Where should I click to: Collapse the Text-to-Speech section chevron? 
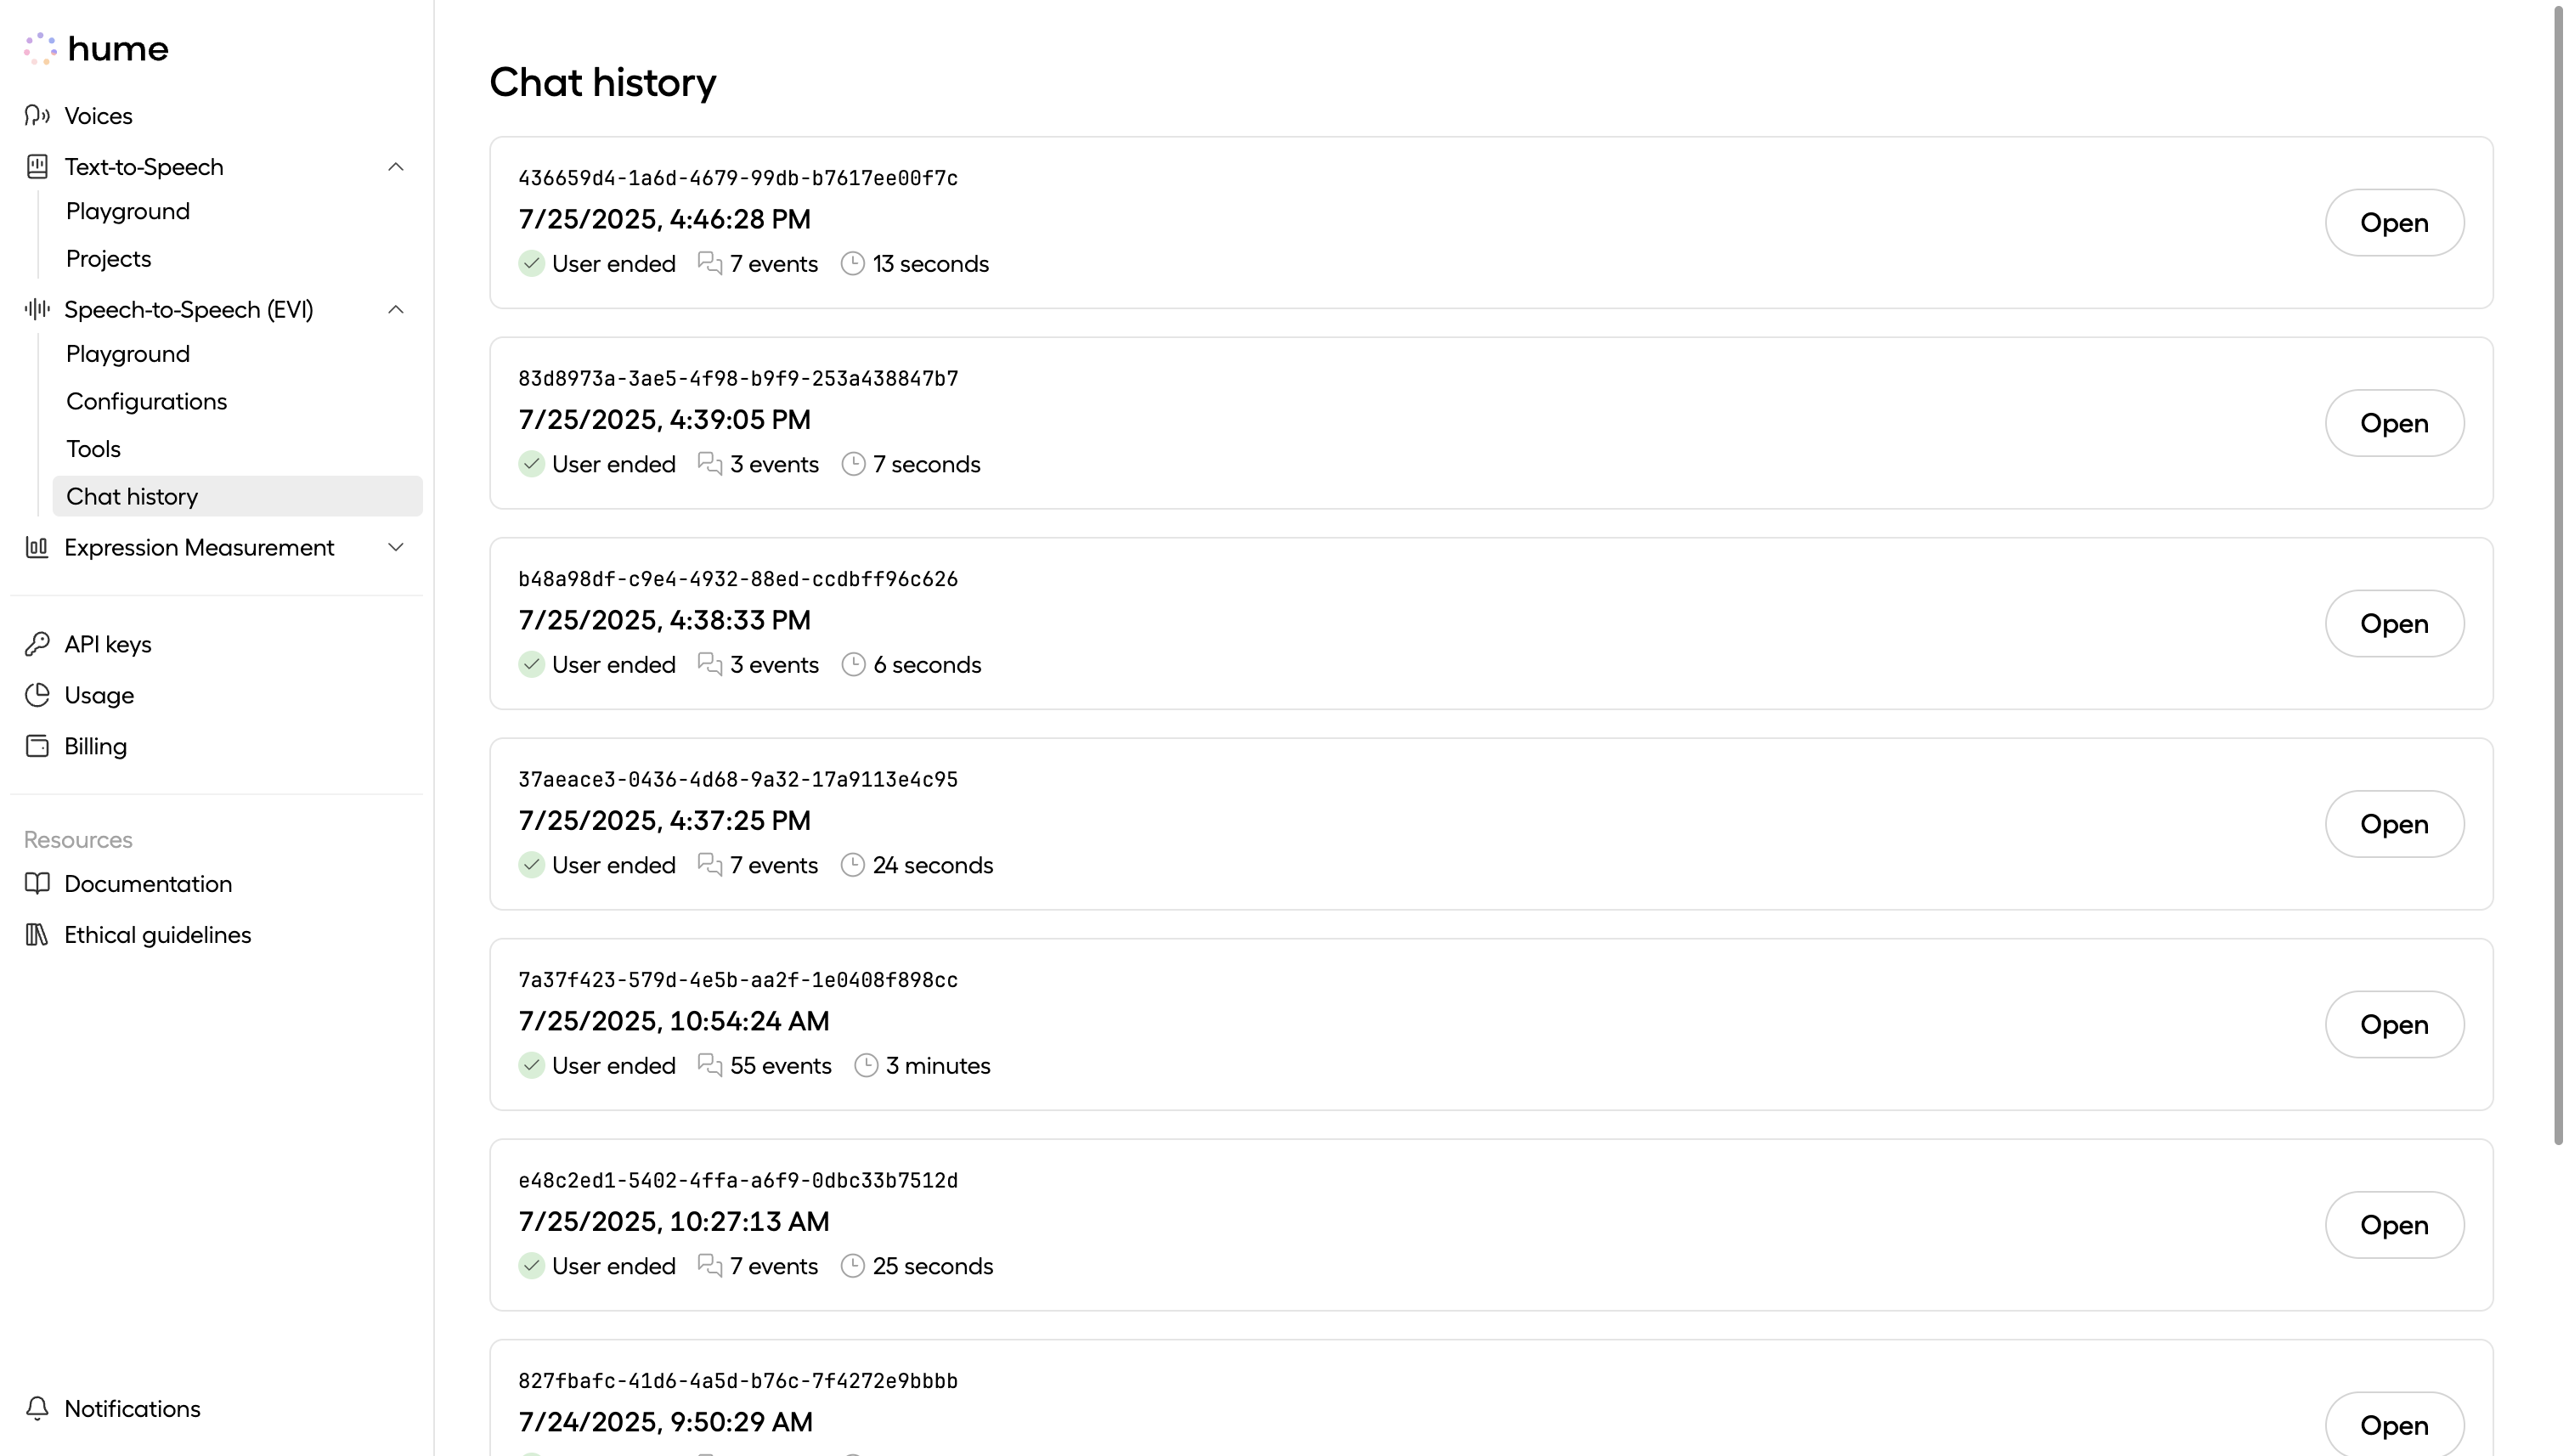[396, 167]
